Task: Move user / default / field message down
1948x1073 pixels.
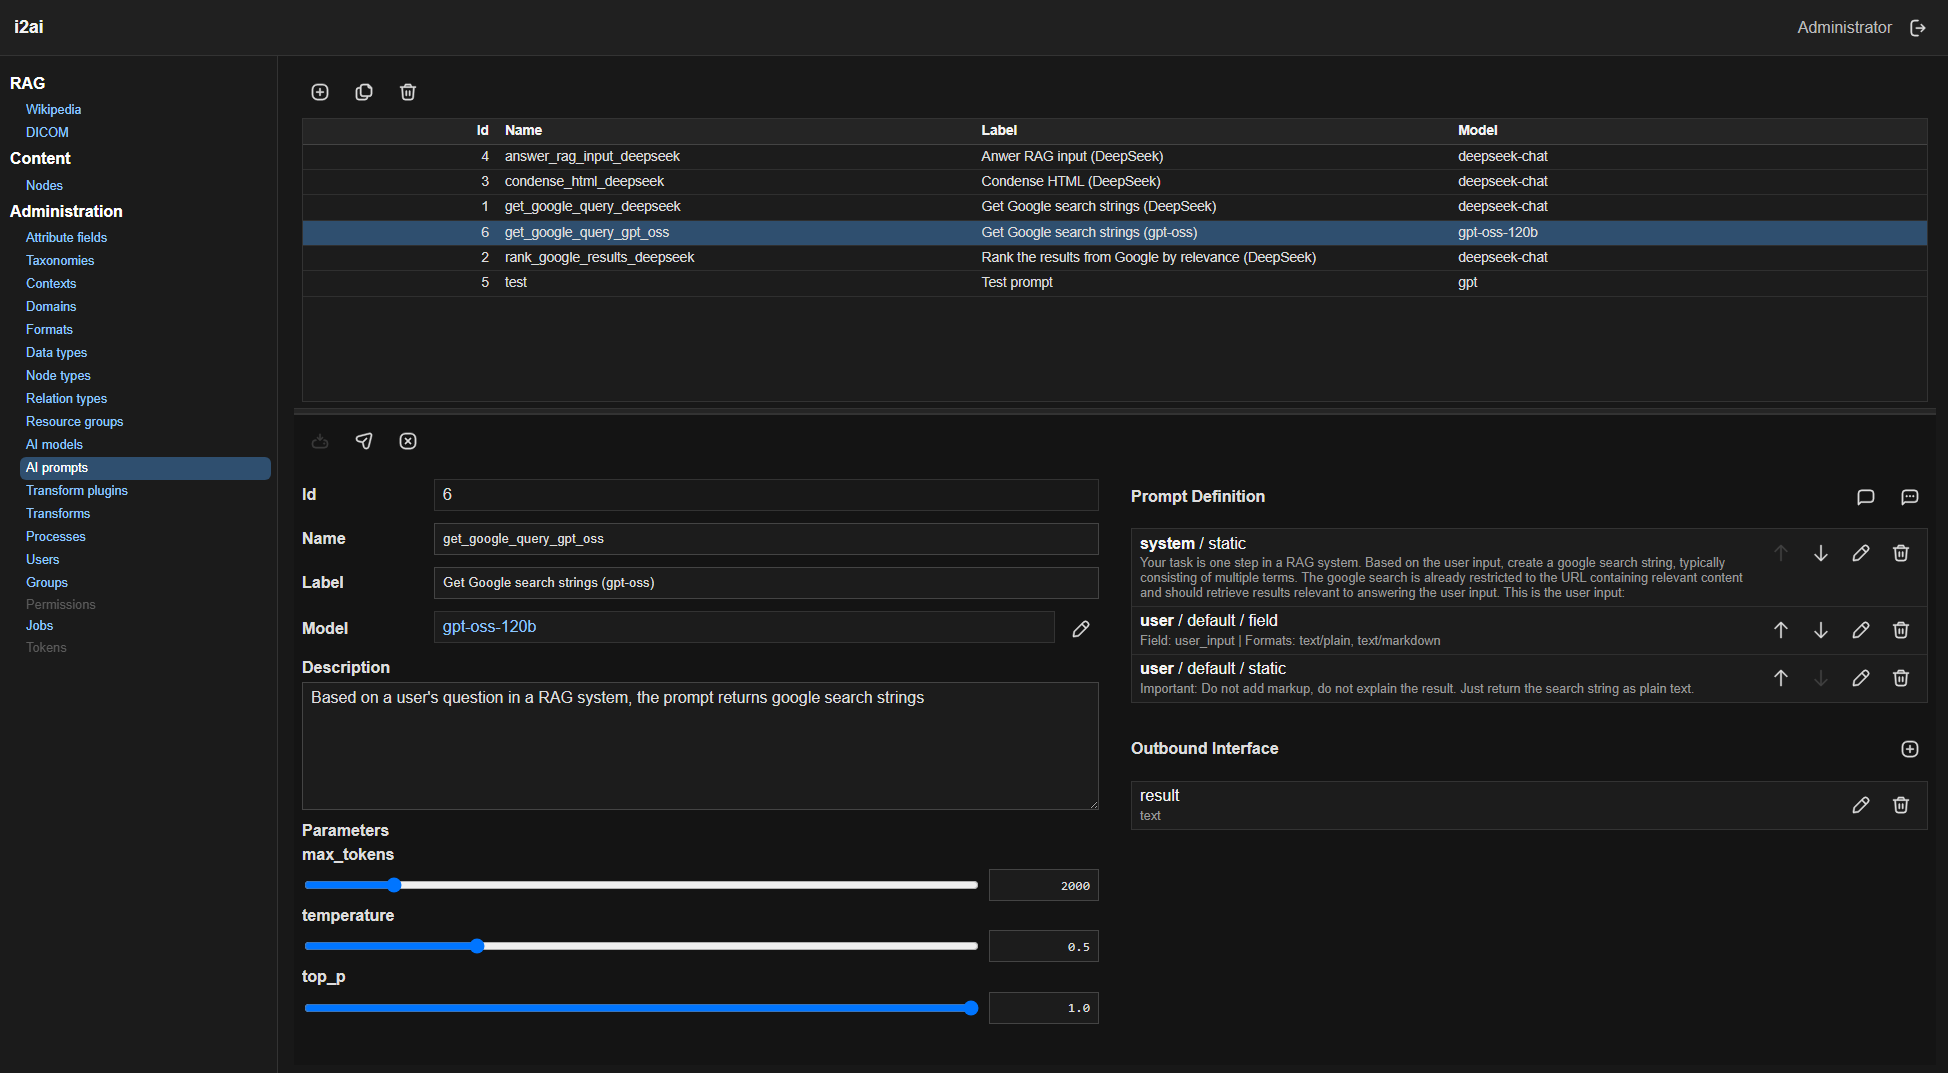Action: [x=1821, y=630]
